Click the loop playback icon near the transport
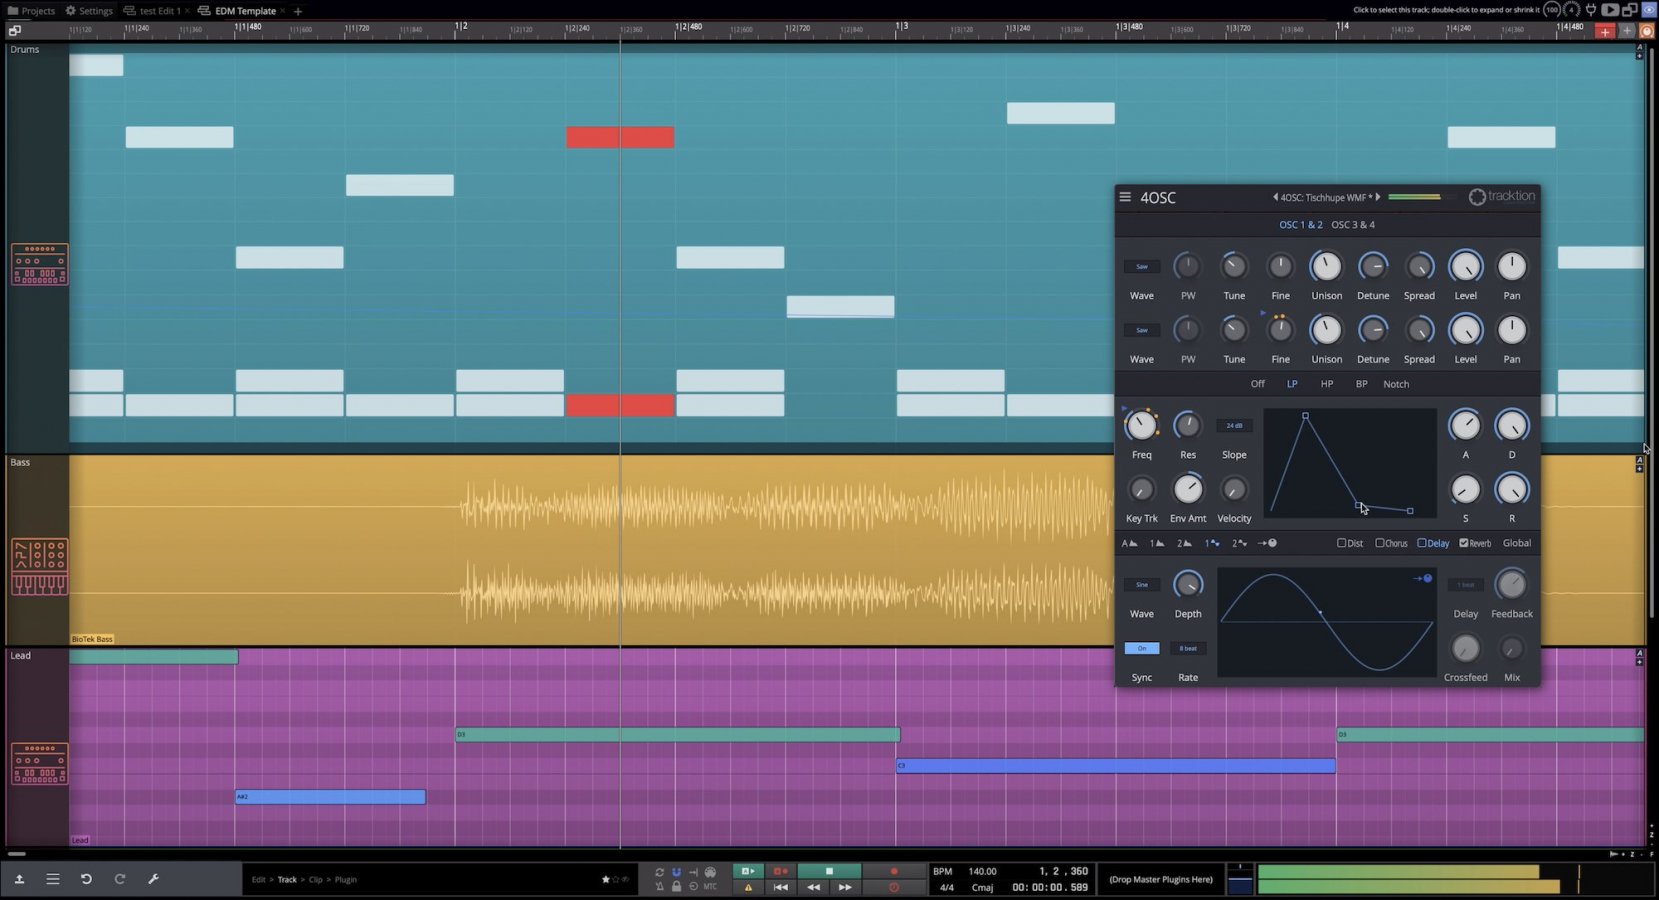 659,872
